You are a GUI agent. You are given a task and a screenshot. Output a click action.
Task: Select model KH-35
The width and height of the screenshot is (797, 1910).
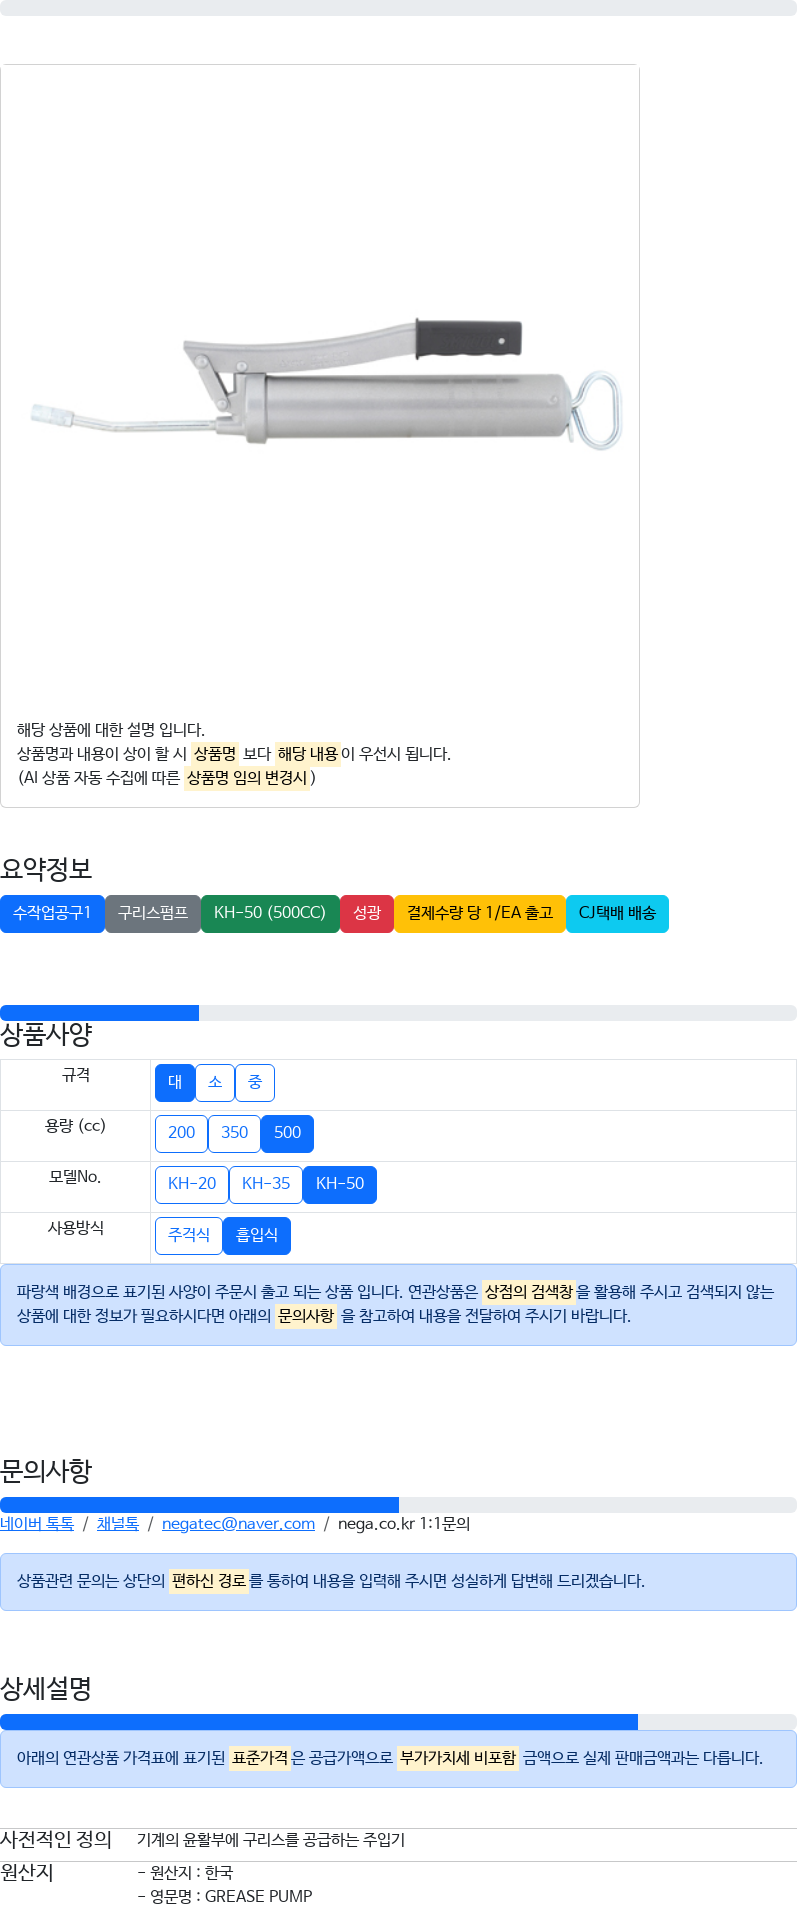pyautogui.click(x=266, y=1185)
